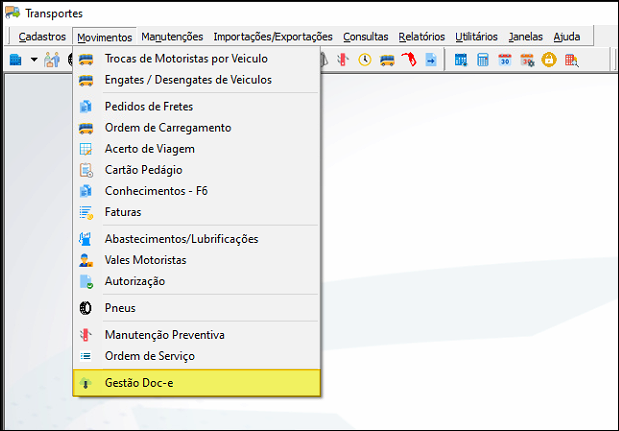Click the Conhecimentos document icon
This screenshot has width=619, height=431.
pos(86,191)
